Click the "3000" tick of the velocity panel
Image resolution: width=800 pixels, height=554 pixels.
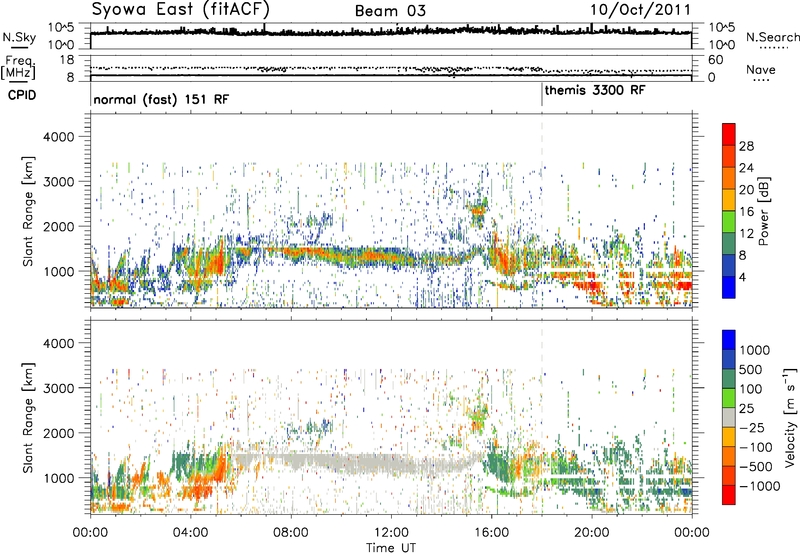[x=59, y=388]
